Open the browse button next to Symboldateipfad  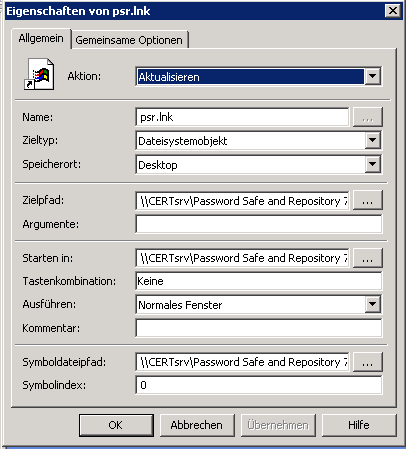[x=367, y=362]
